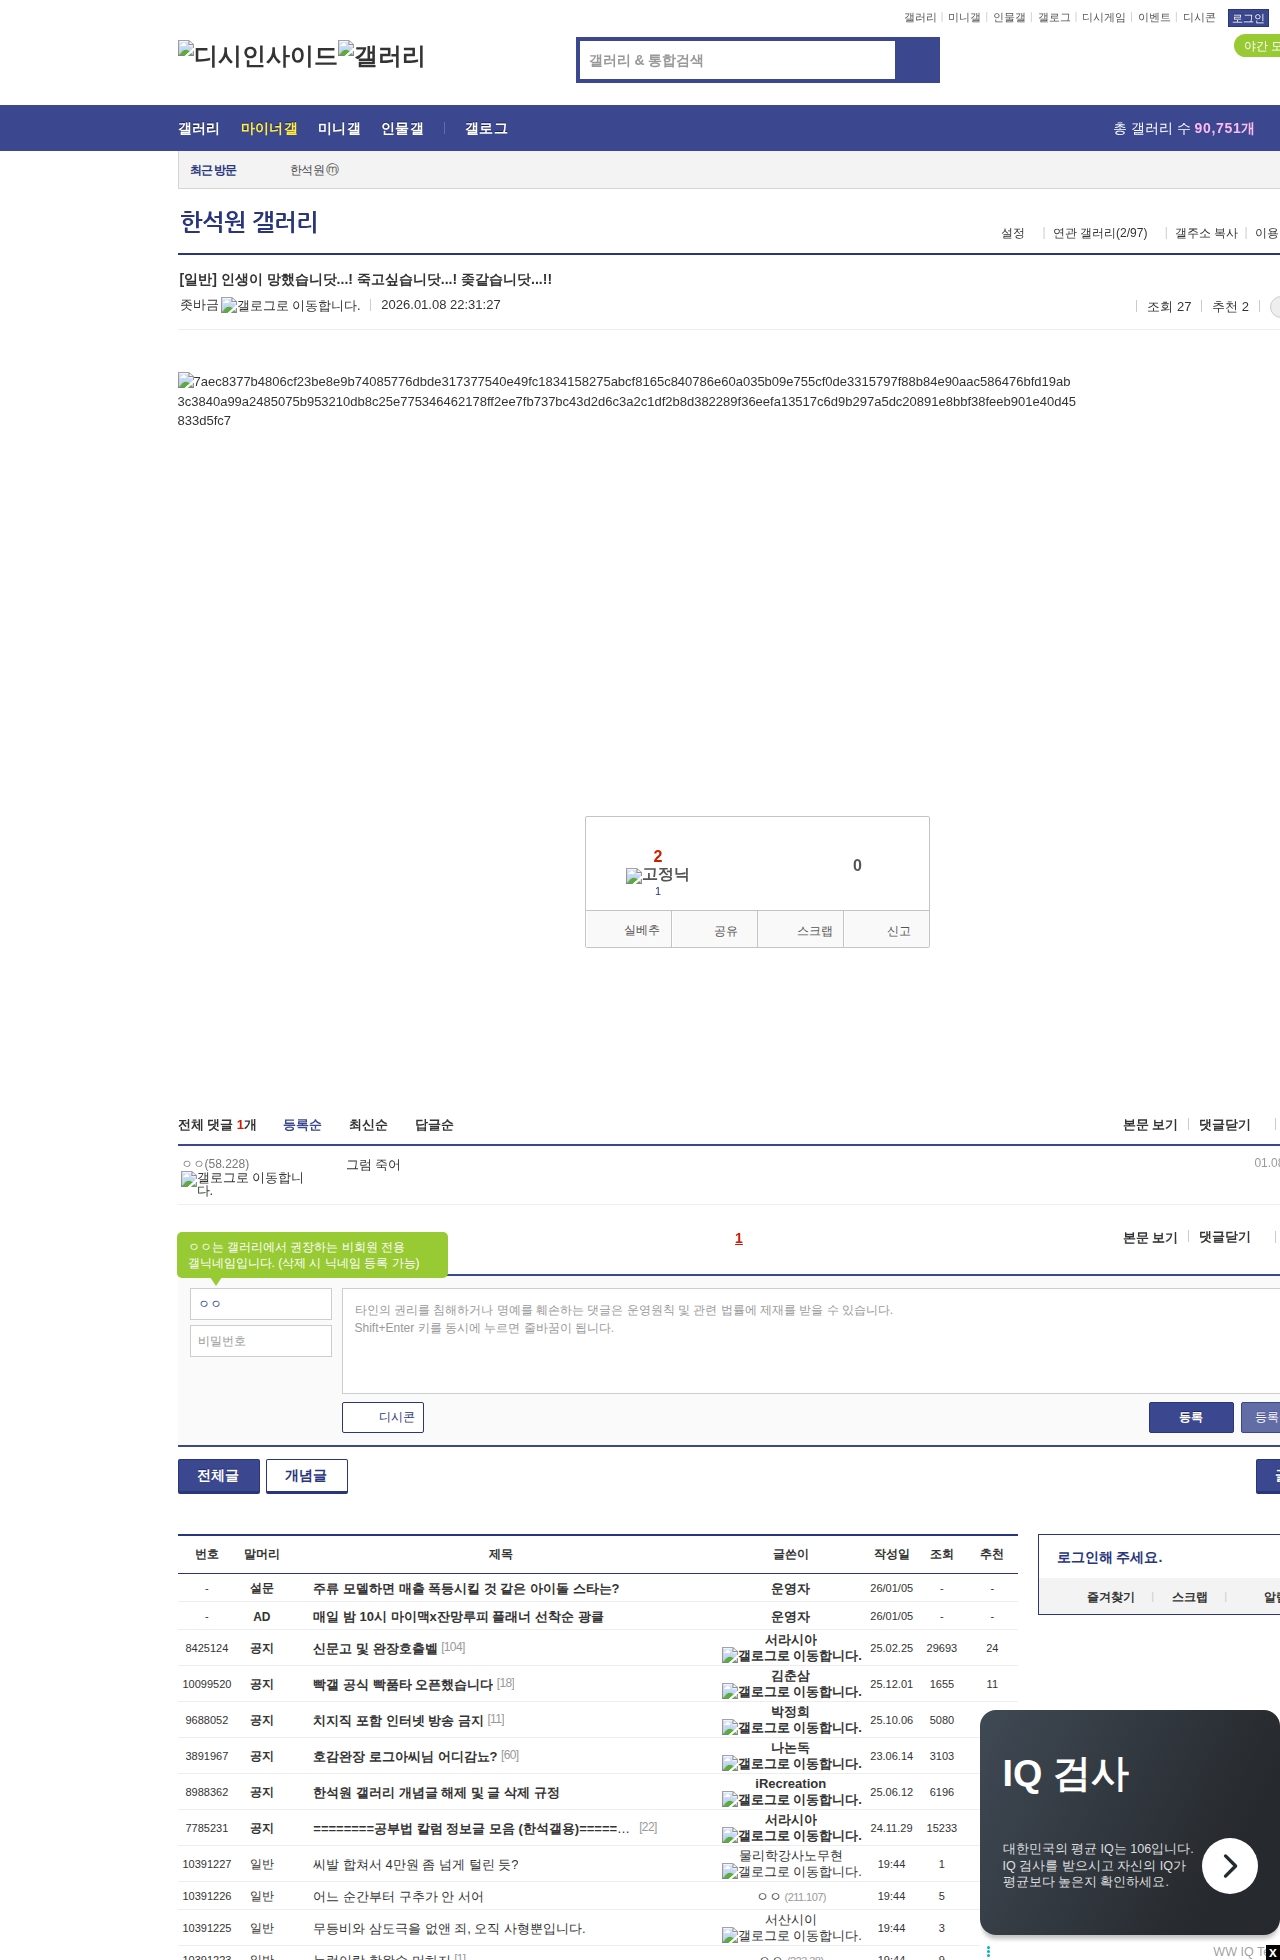Open the 신문고 및 완장호출벨 notice
Screen dimensions: 1280x1960
[375, 1648]
